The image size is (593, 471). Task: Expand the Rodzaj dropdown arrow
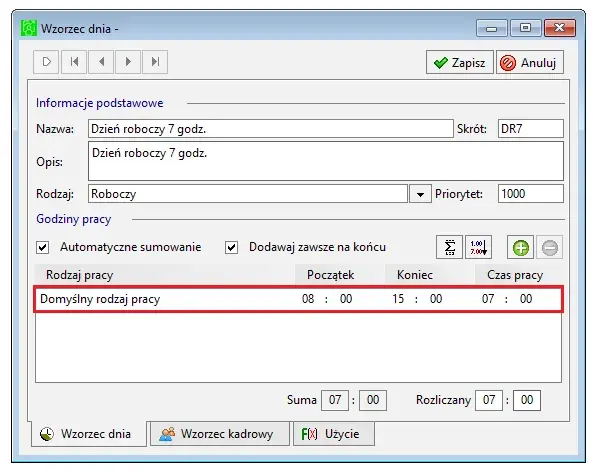coord(420,194)
